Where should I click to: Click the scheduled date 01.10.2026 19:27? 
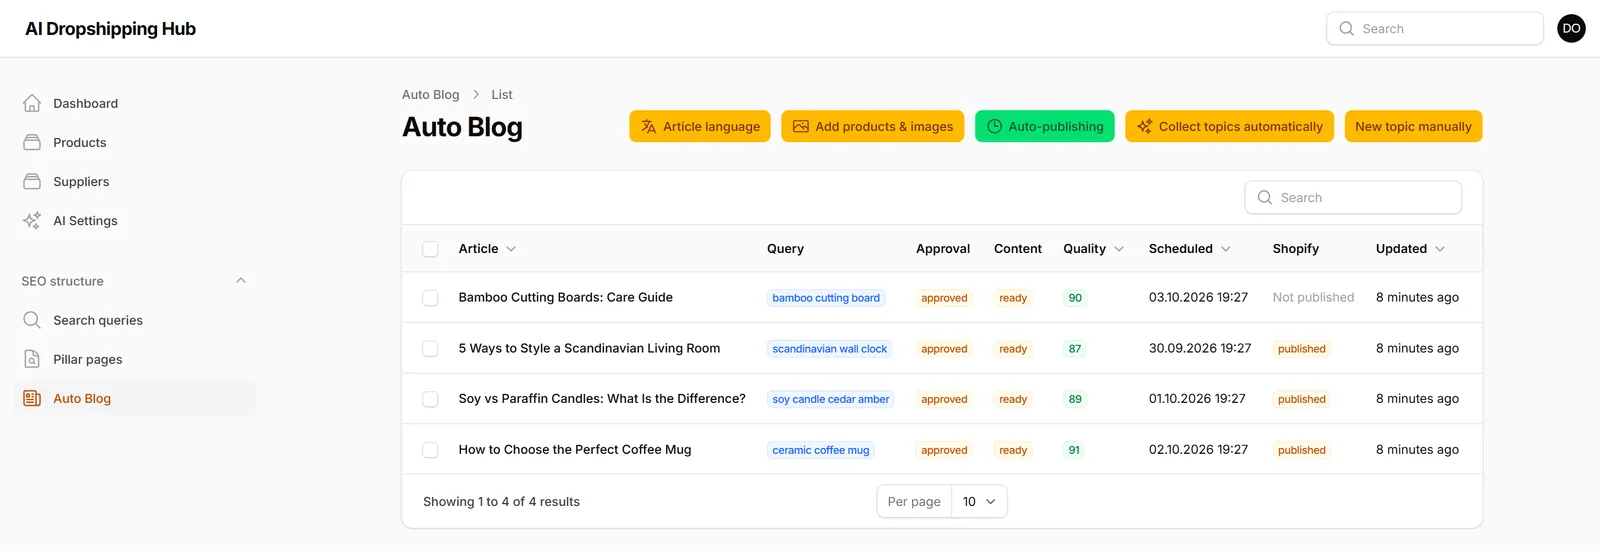click(1197, 398)
